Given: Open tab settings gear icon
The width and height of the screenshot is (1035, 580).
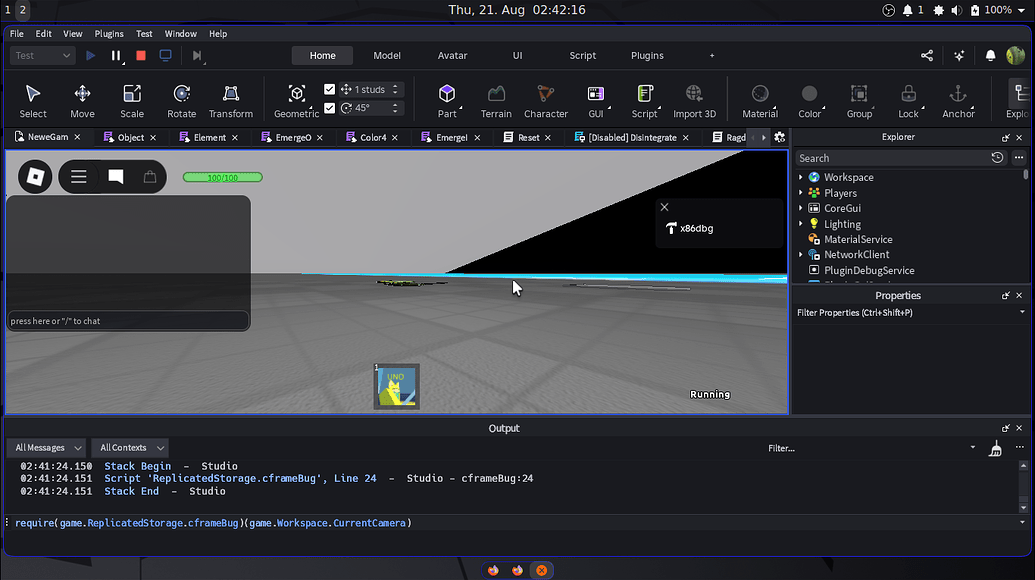Looking at the screenshot, I should [x=780, y=137].
